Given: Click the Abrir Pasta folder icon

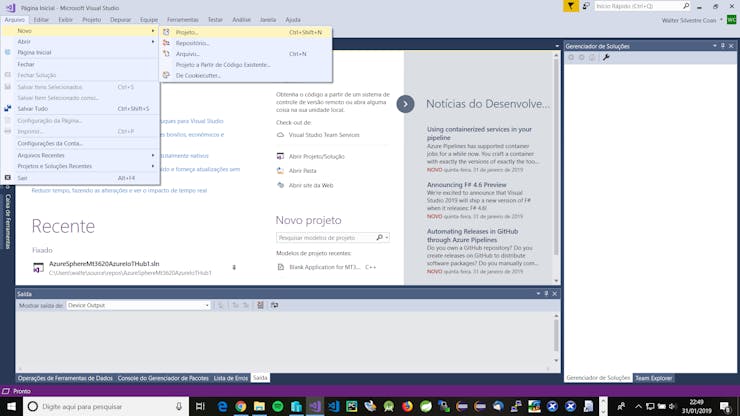Looking at the screenshot, I should point(280,170).
